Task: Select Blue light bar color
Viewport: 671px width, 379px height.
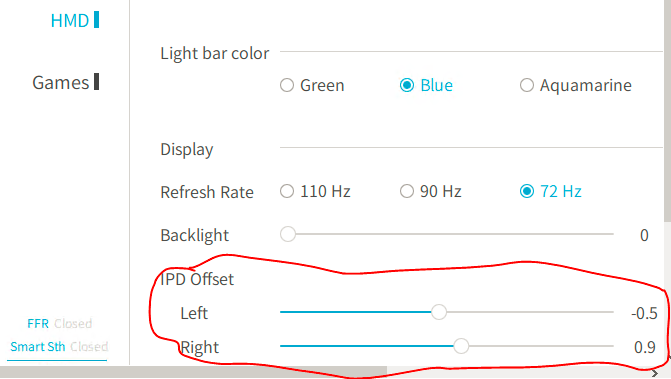Action: coord(426,85)
